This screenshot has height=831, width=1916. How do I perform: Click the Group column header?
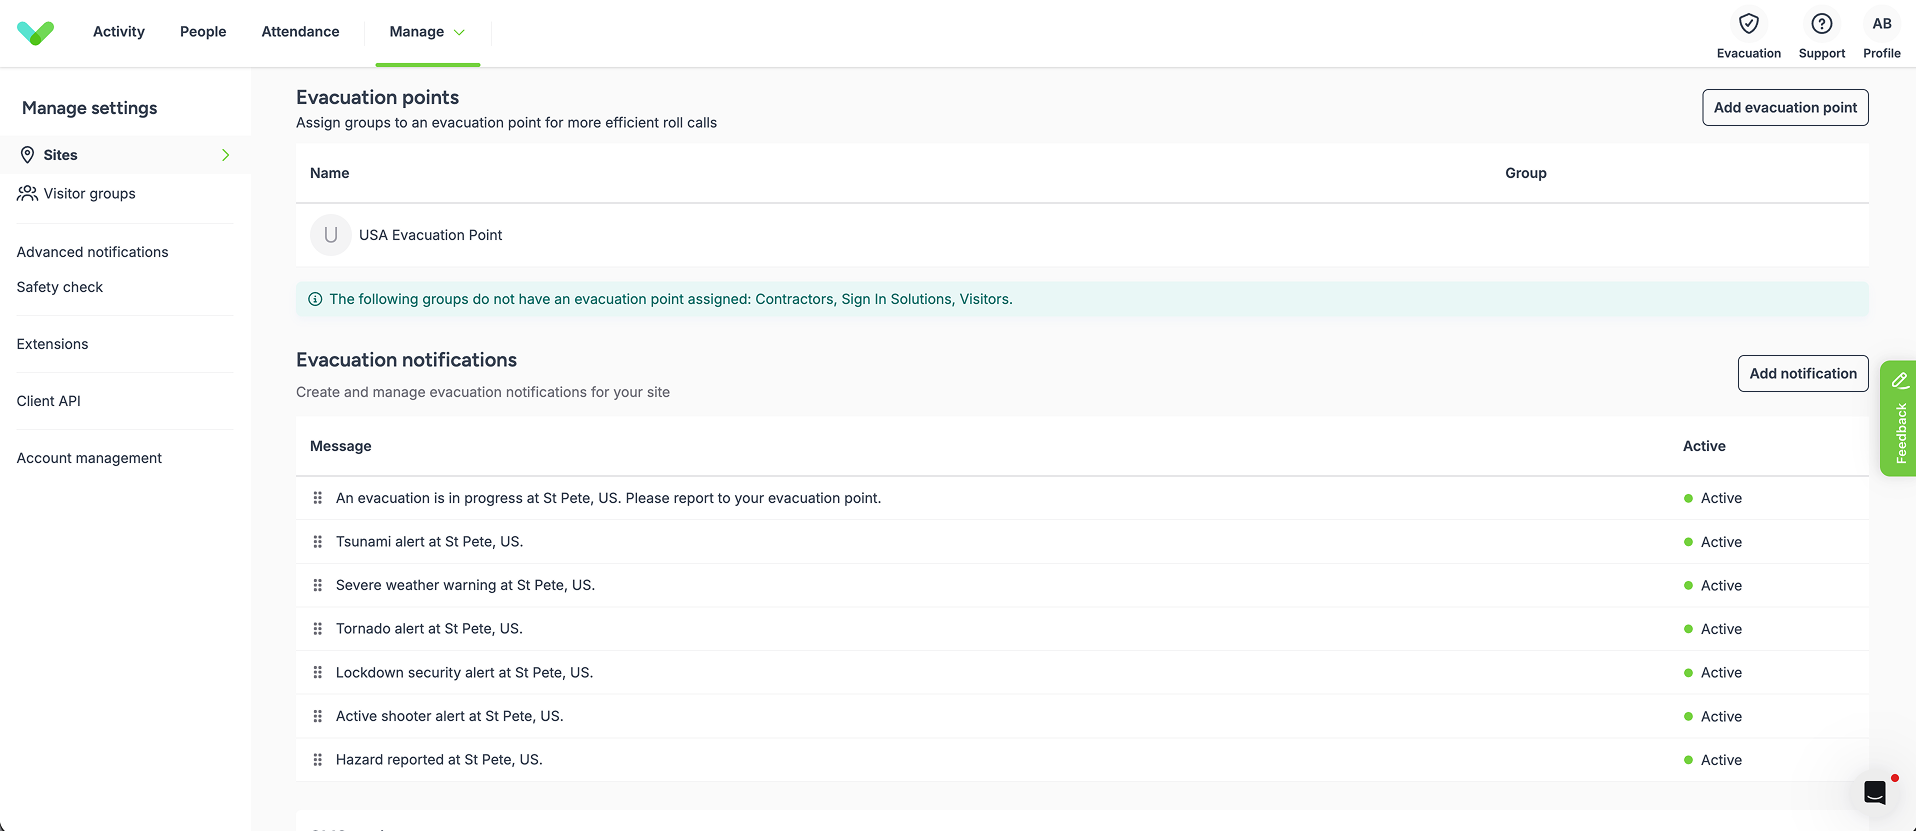pos(1525,173)
